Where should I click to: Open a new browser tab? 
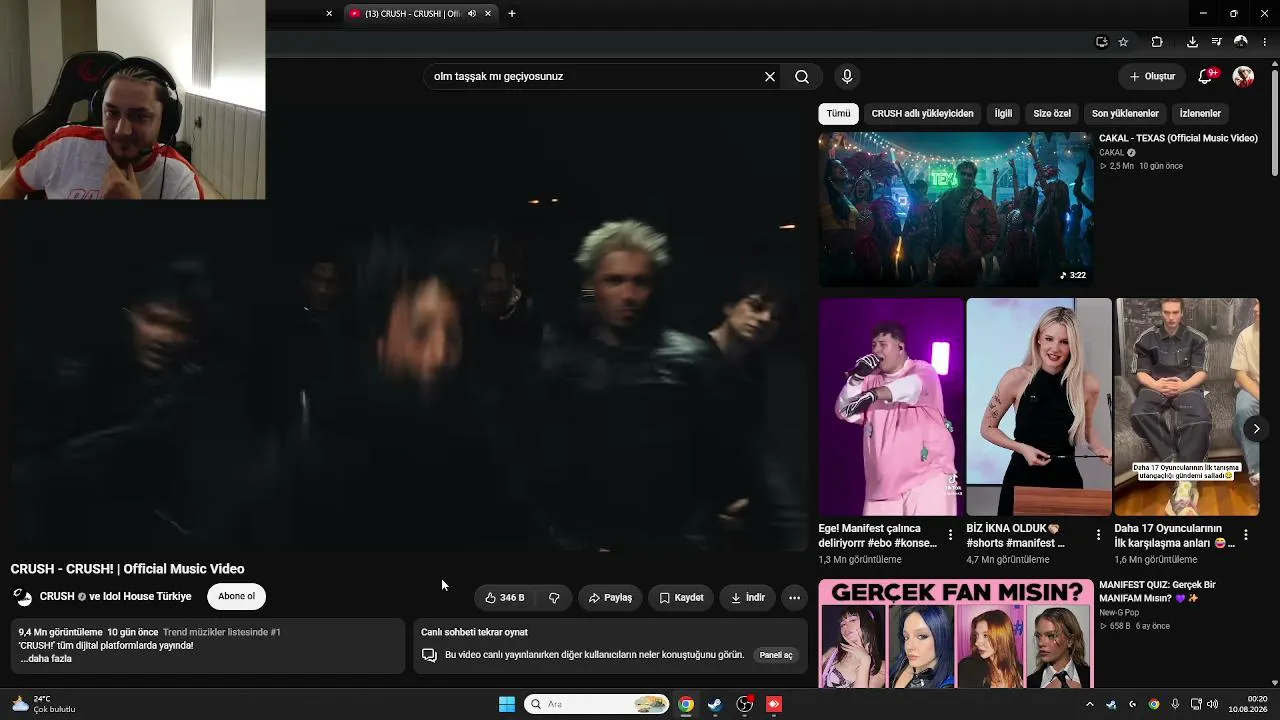(x=512, y=14)
